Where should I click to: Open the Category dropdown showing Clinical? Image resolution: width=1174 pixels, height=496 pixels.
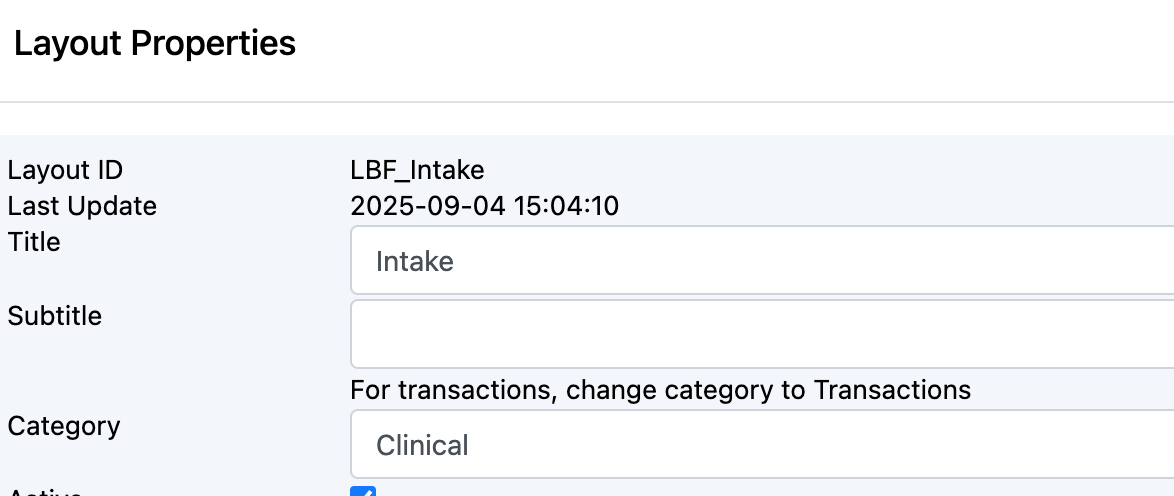coord(760,445)
